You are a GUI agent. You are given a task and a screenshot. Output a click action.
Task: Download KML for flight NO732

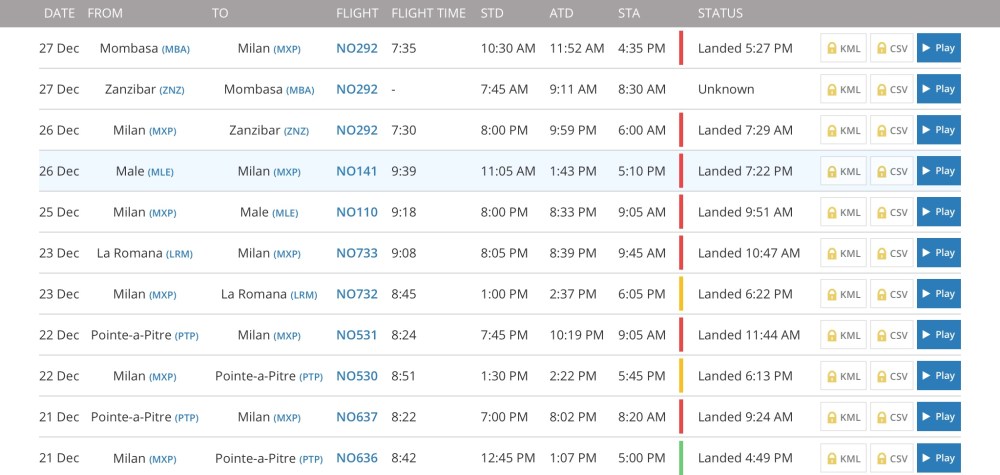coord(842,294)
